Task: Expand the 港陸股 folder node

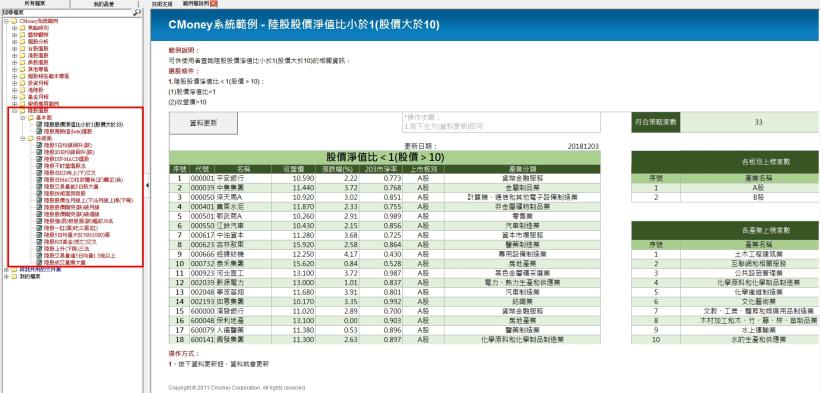Action: point(14,90)
